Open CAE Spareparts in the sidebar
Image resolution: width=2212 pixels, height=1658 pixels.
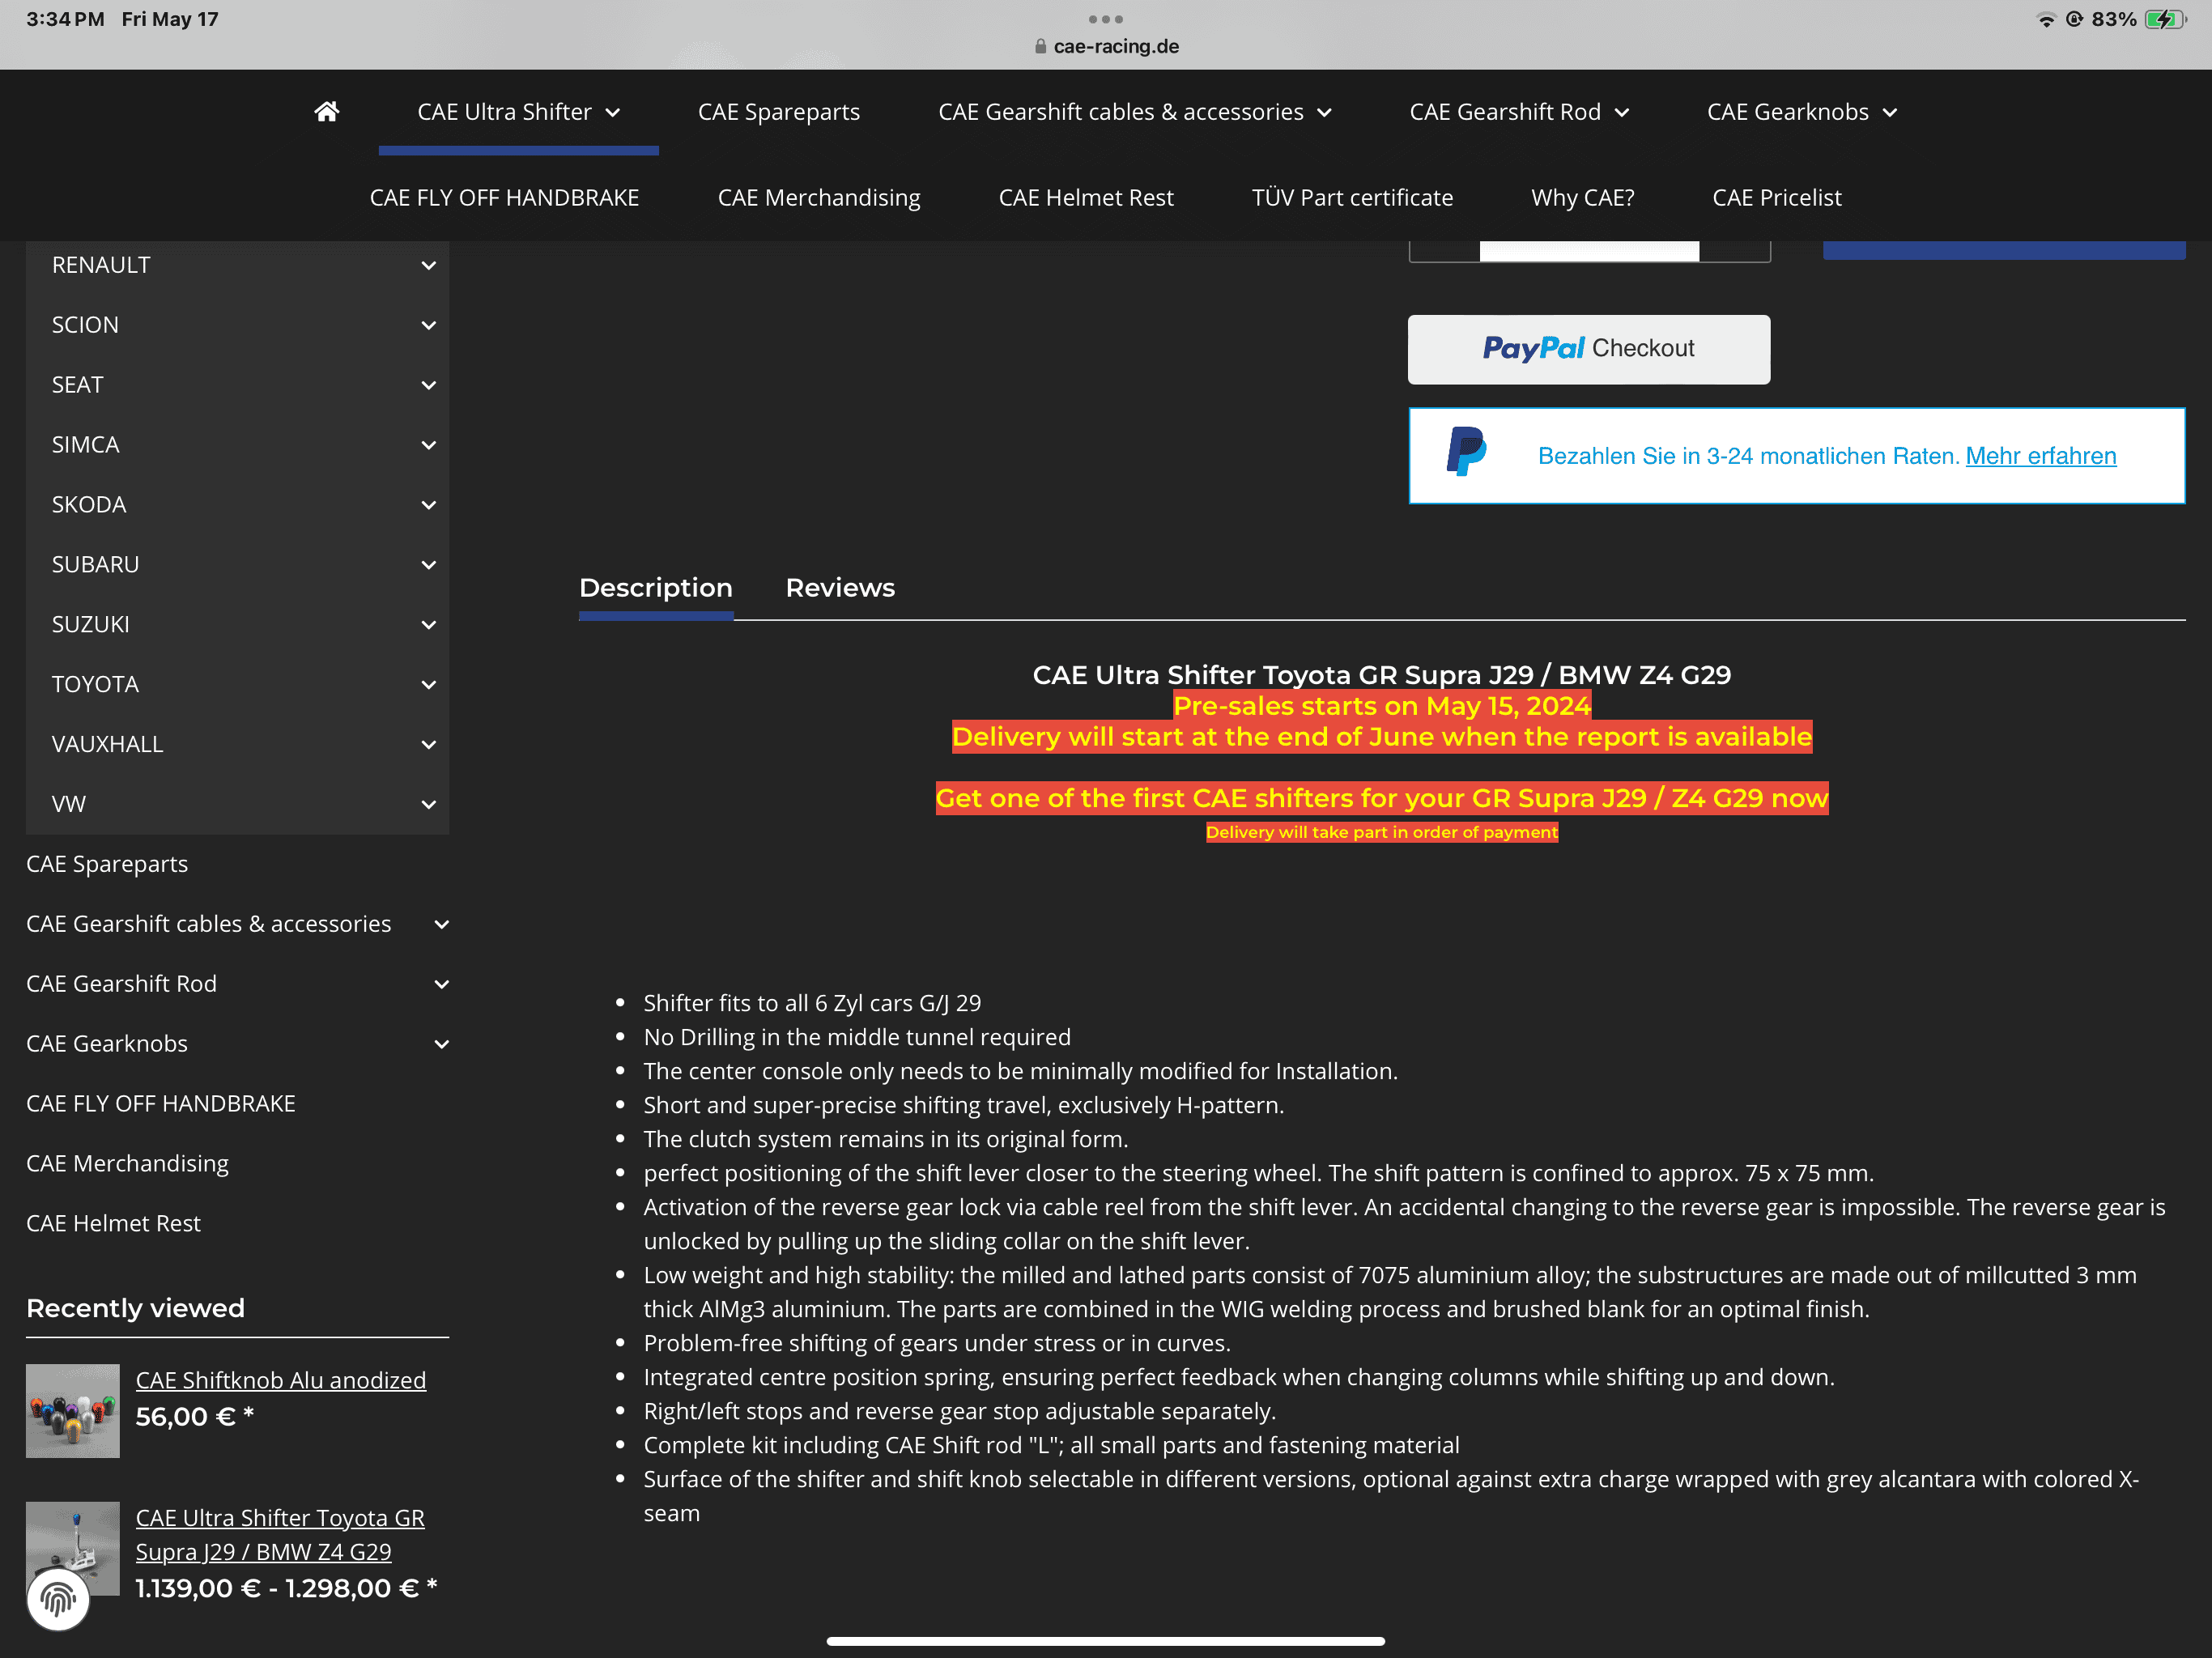(x=107, y=864)
